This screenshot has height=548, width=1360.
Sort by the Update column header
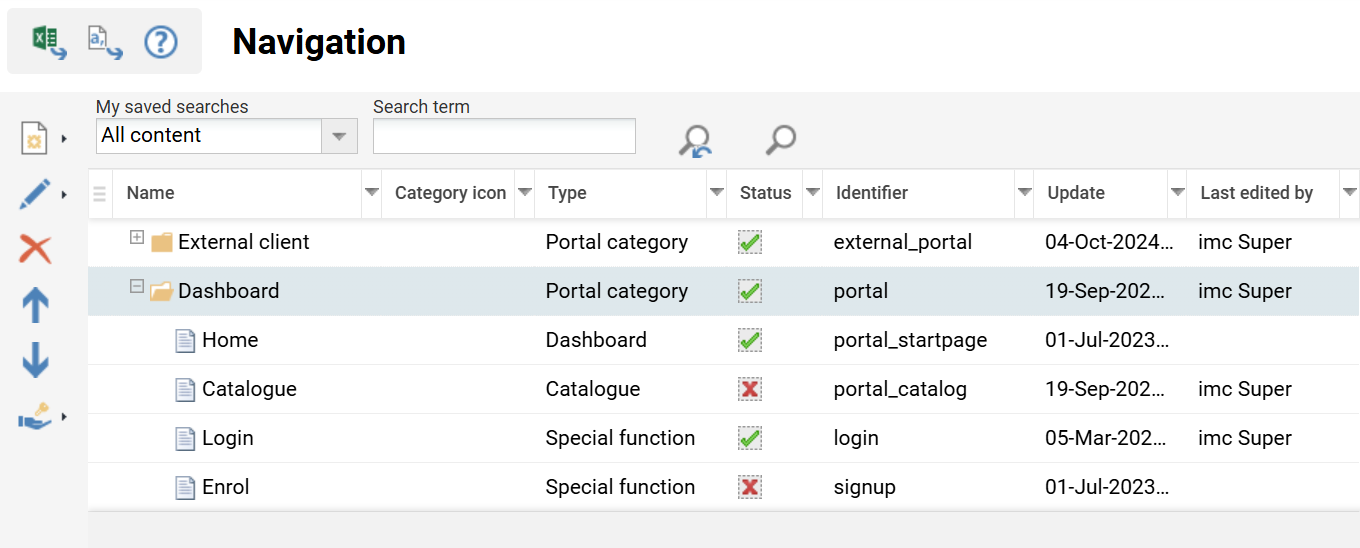1076,193
